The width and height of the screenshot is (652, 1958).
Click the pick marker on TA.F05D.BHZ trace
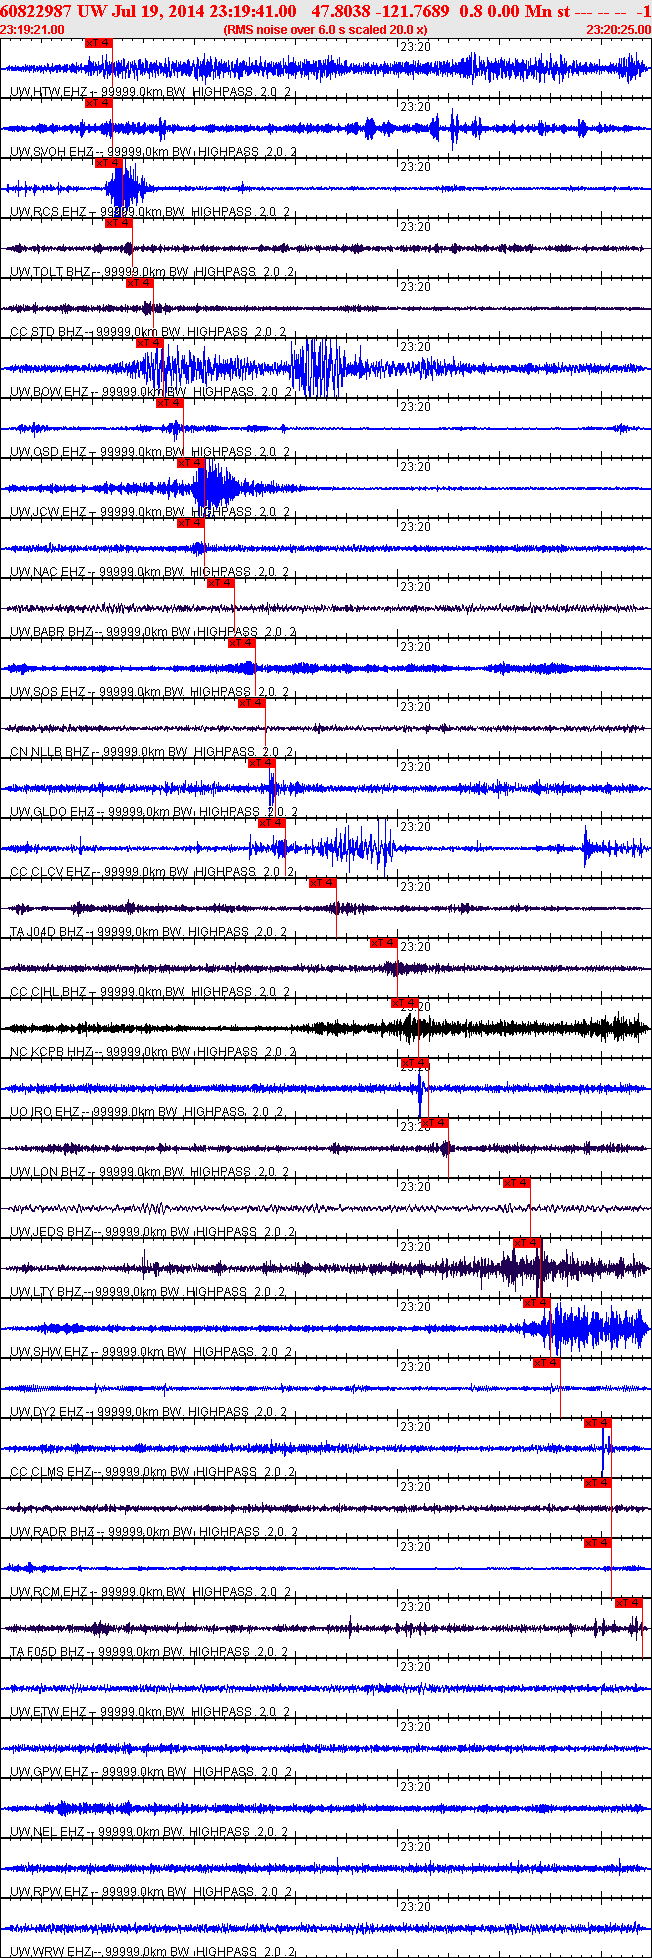(629, 1603)
